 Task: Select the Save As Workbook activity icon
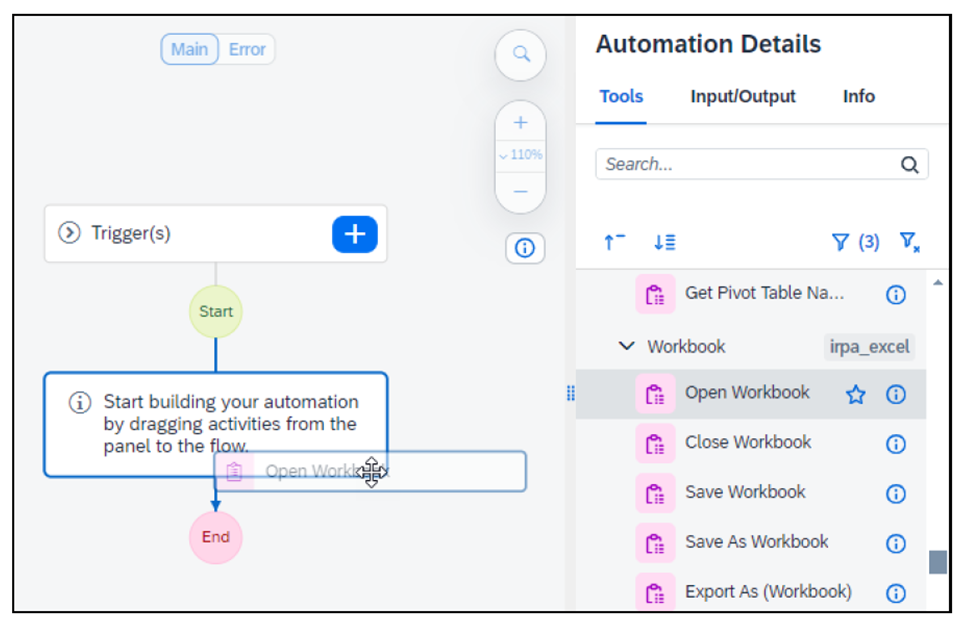(655, 543)
